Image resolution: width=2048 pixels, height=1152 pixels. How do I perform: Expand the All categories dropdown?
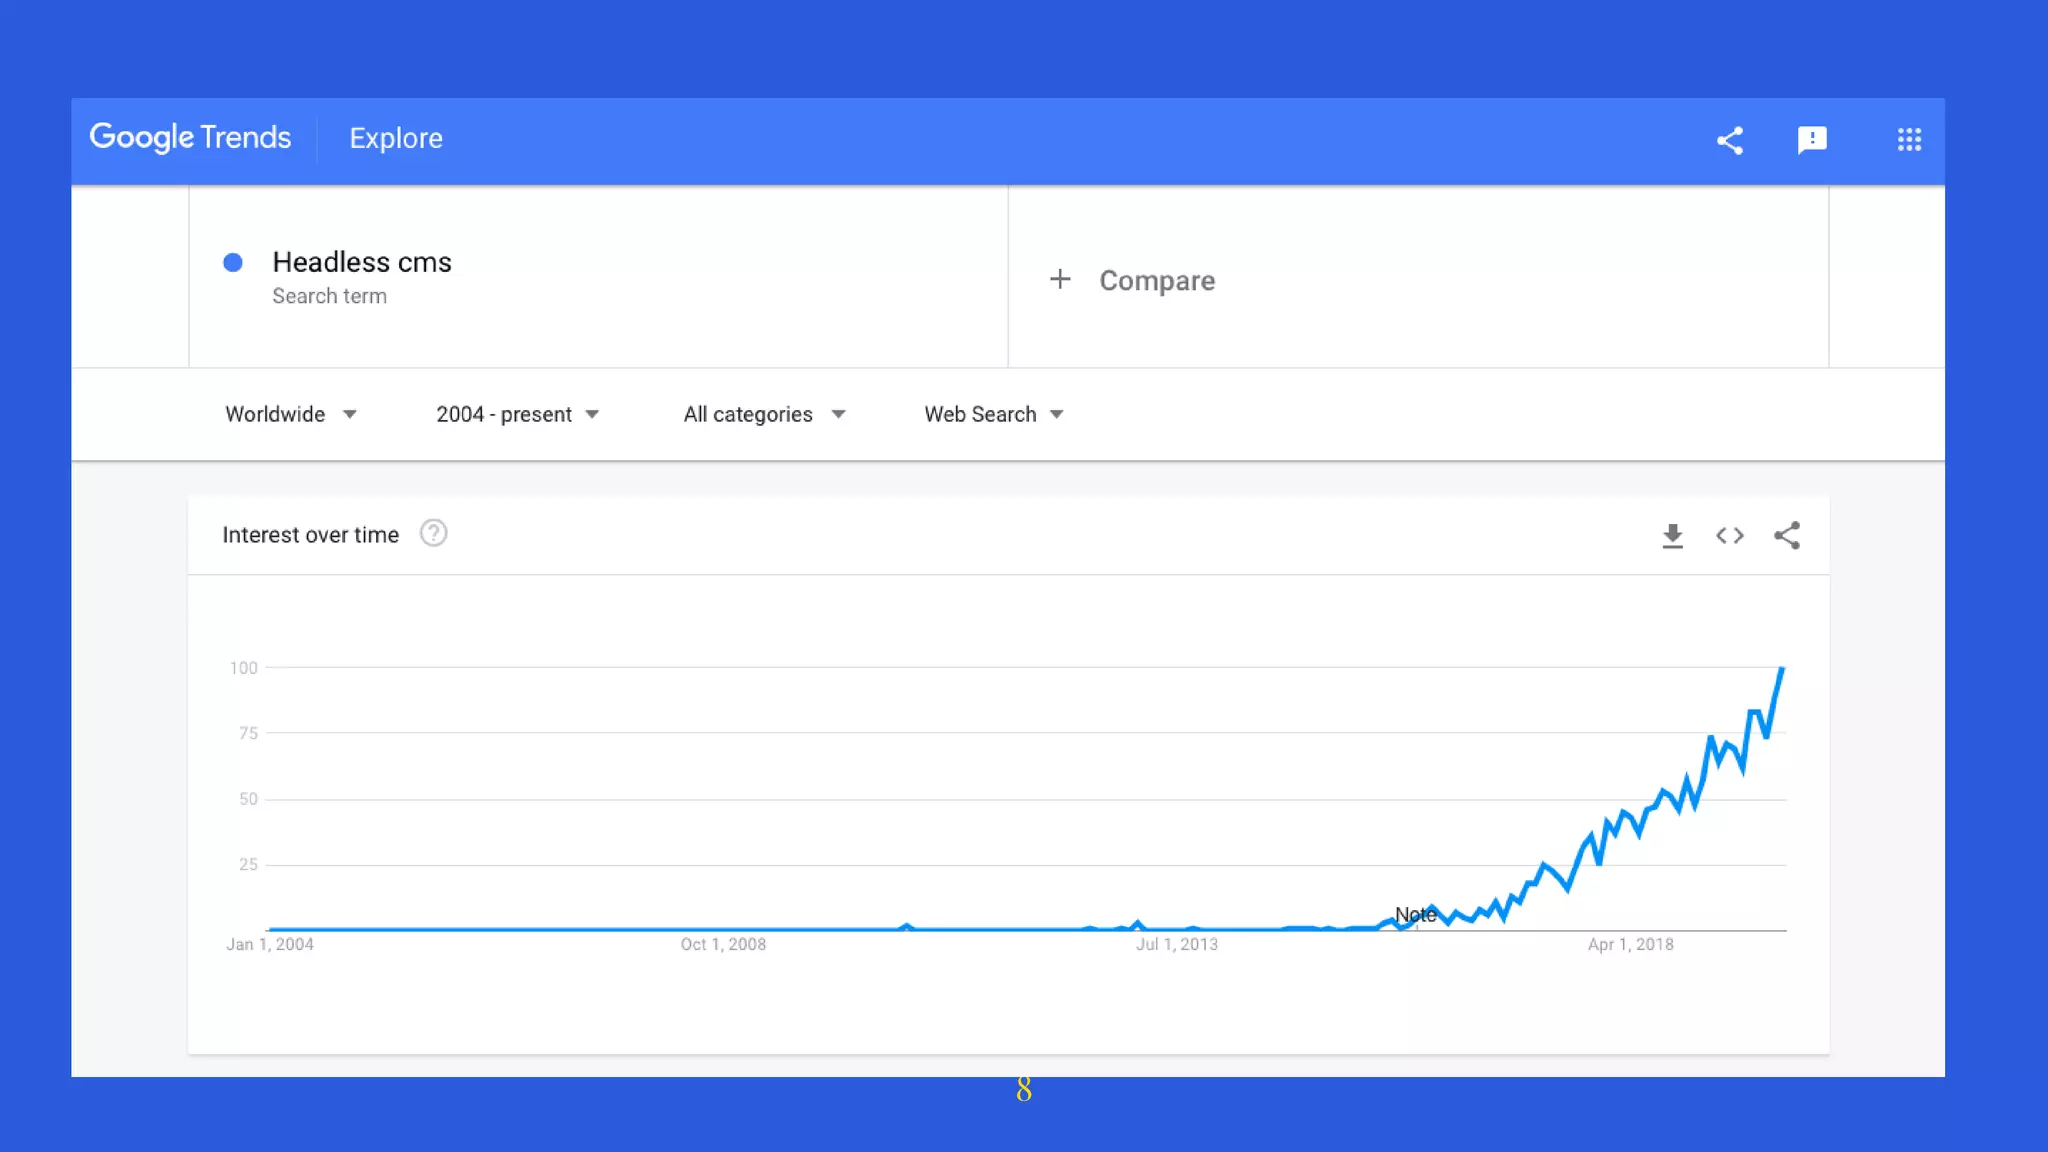[764, 414]
